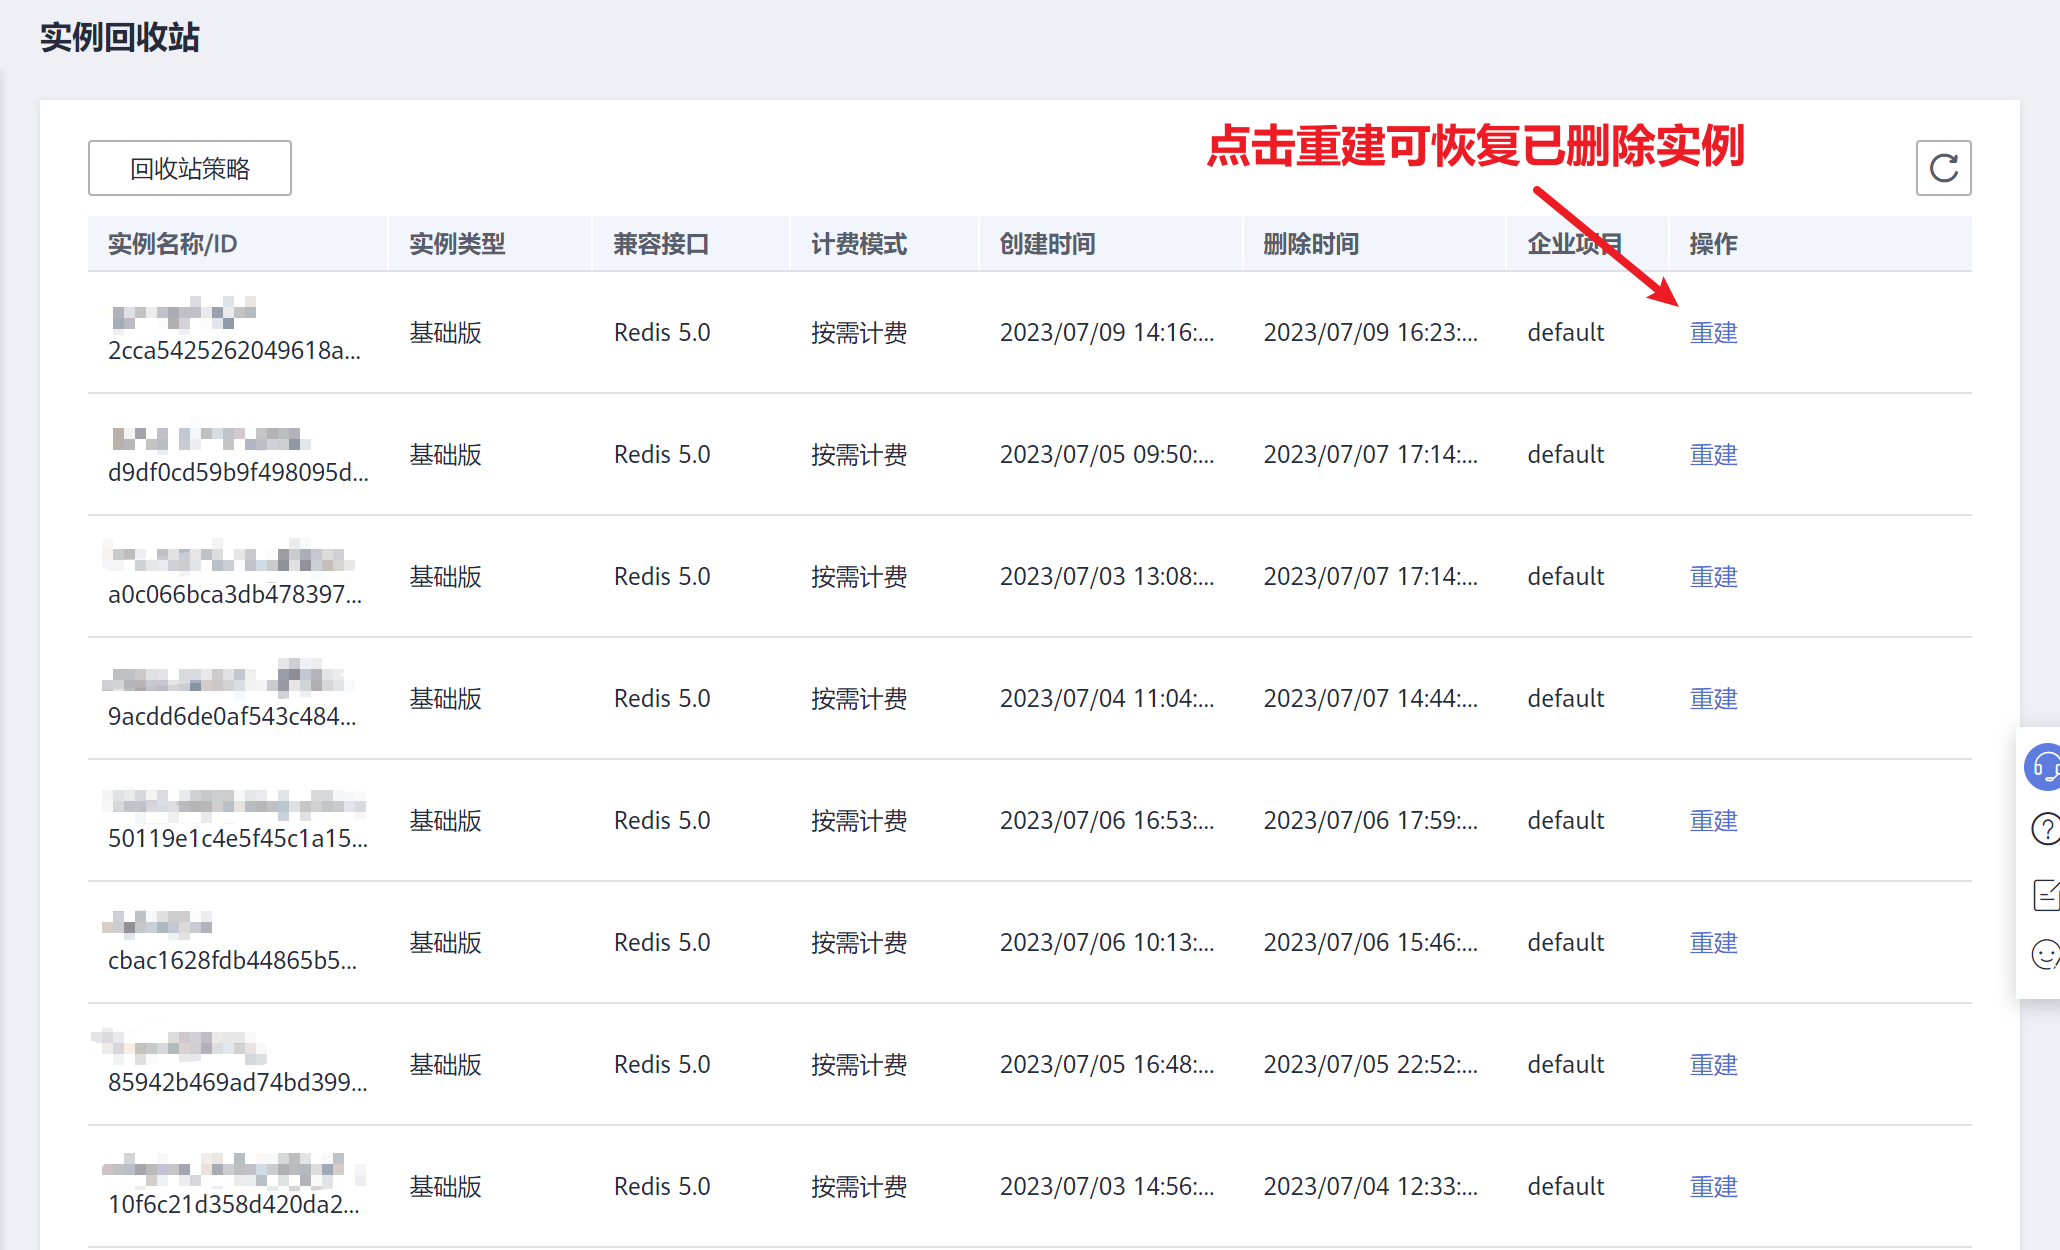Click the 创建时间 column header
Image resolution: width=2060 pixels, height=1250 pixels.
tap(1046, 244)
